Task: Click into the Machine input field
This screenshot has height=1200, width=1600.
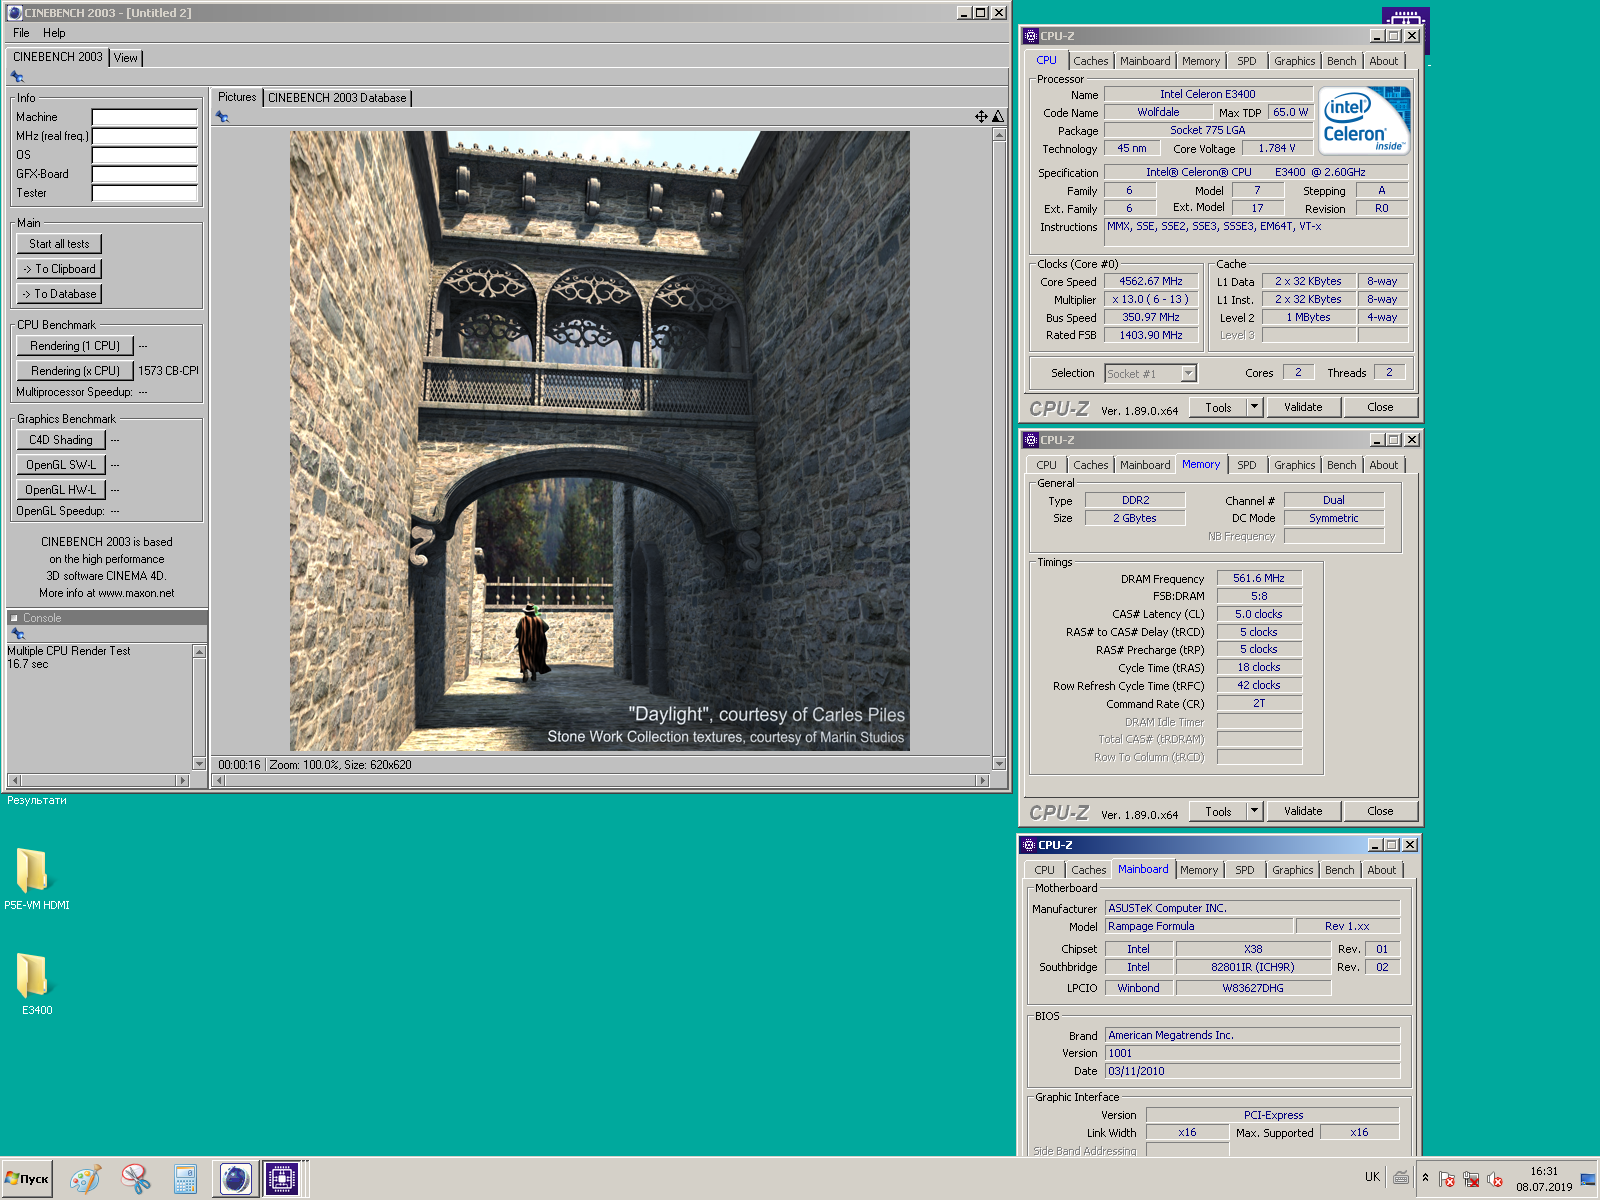Action: pyautogui.click(x=144, y=117)
